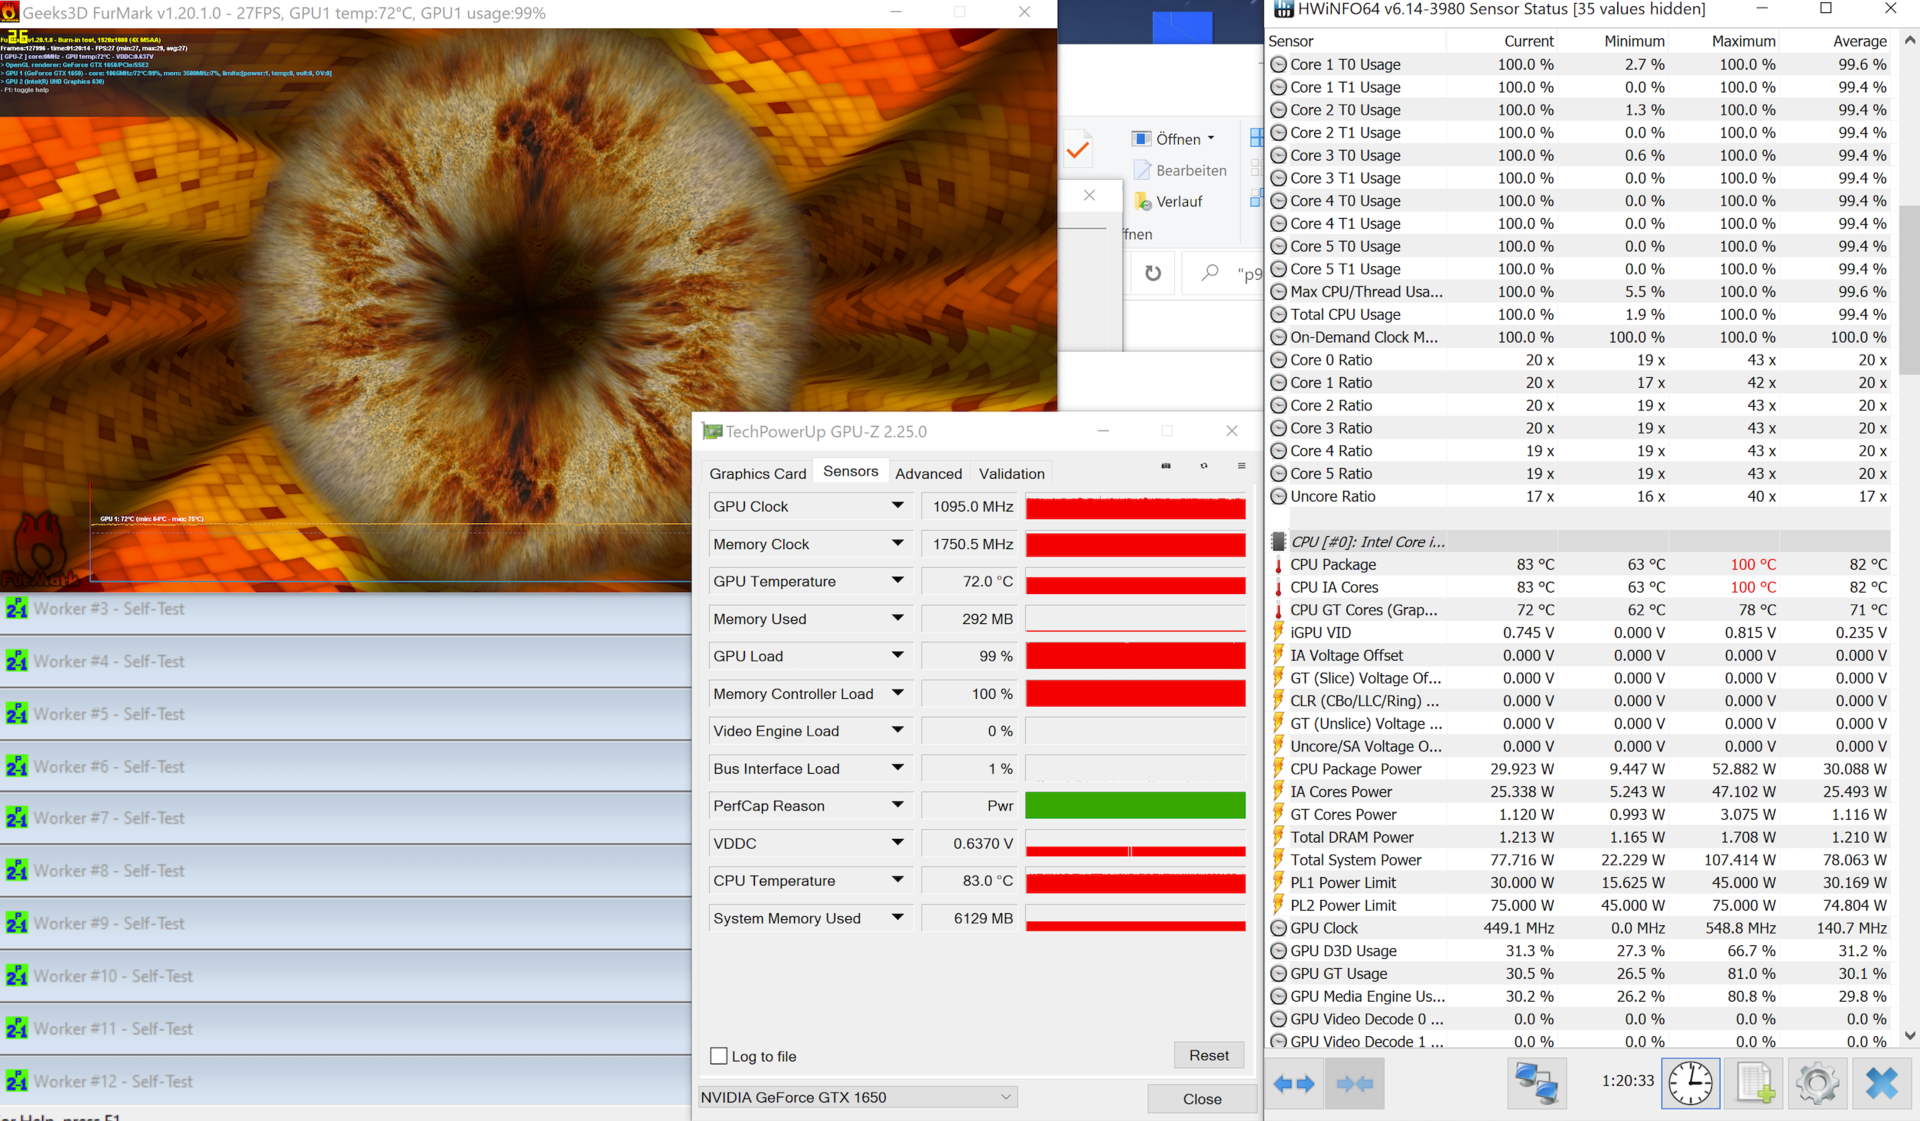Click HWiNFO log file sheet icon

coord(1754,1084)
